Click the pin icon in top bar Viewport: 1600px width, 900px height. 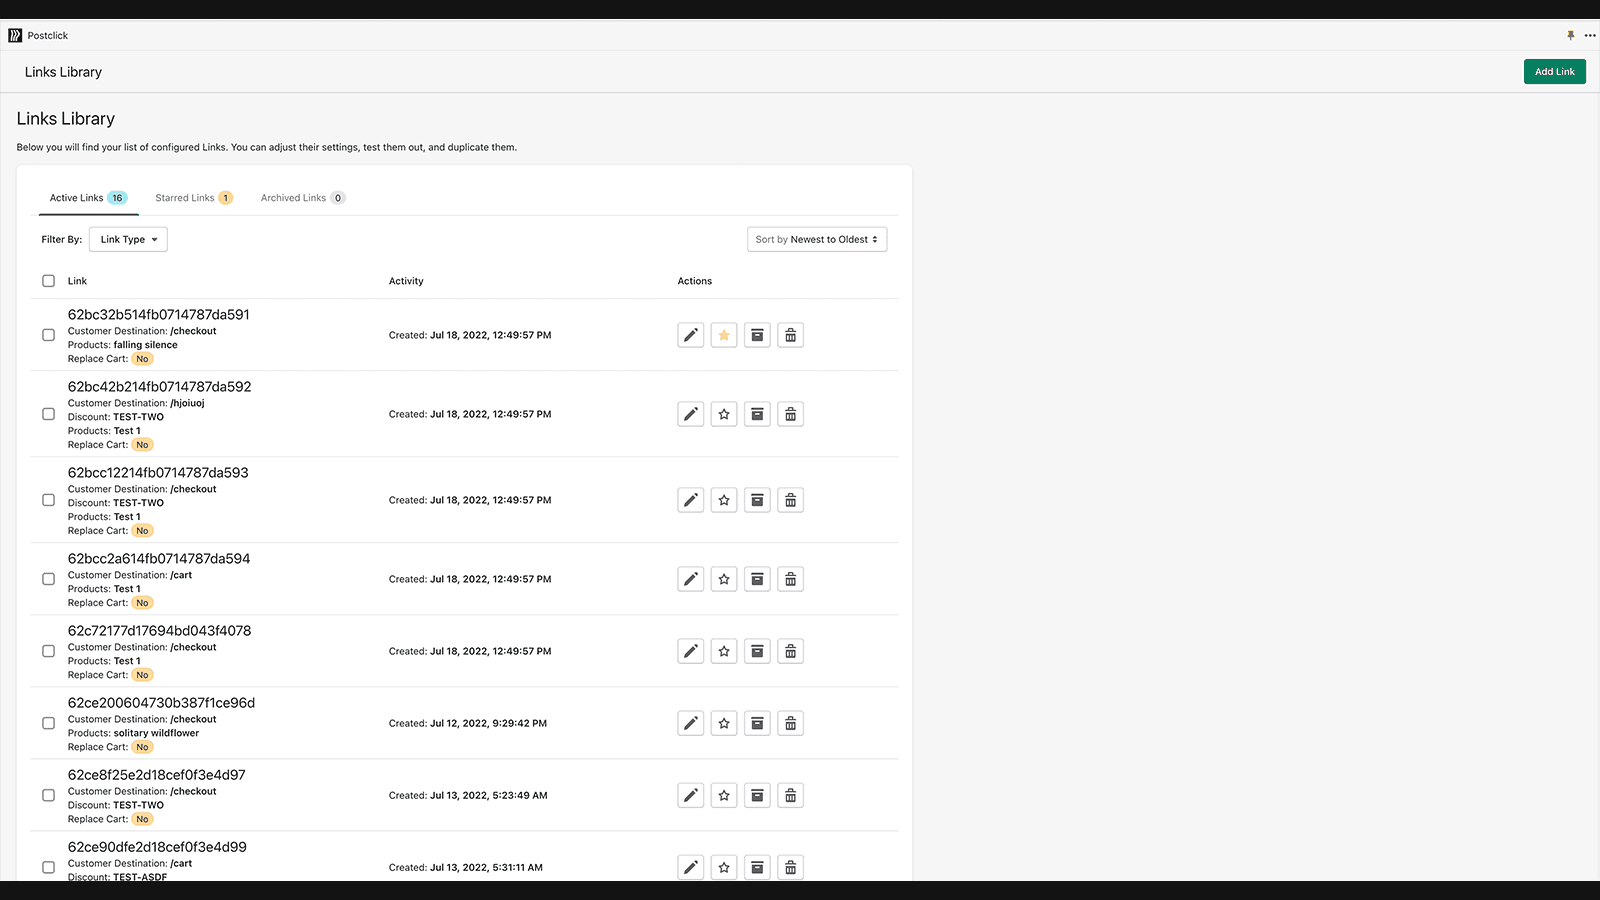[x=1570, y=35]
